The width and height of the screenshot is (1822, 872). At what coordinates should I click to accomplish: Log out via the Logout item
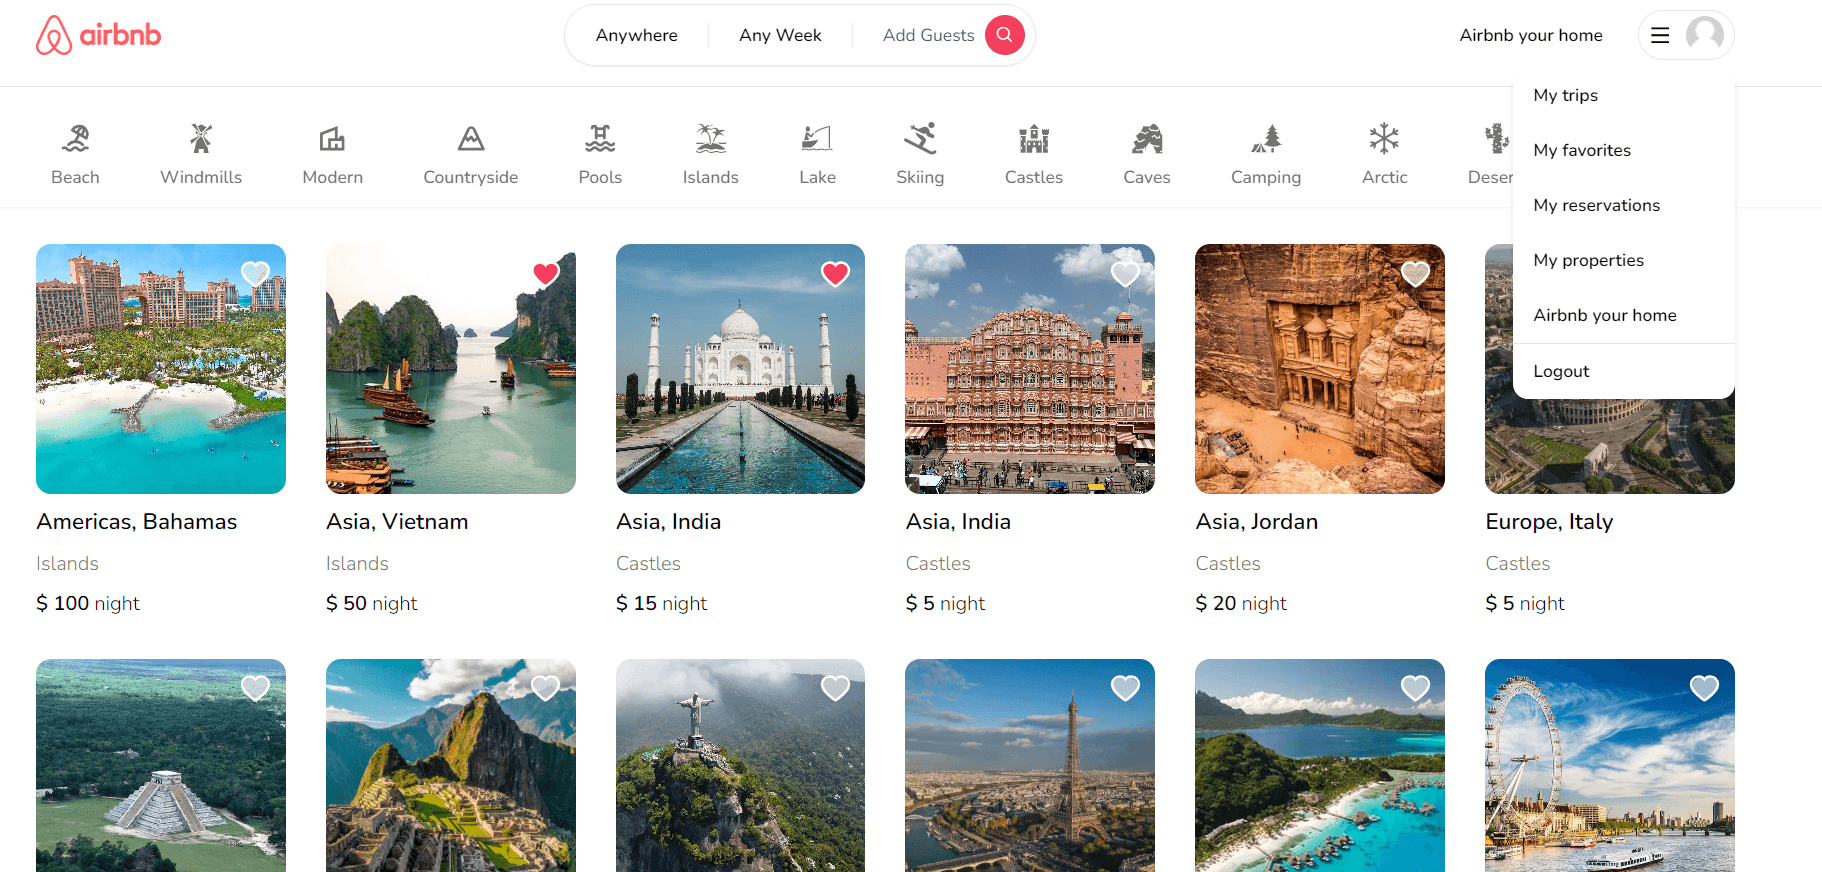click(x=1623, y=371)
